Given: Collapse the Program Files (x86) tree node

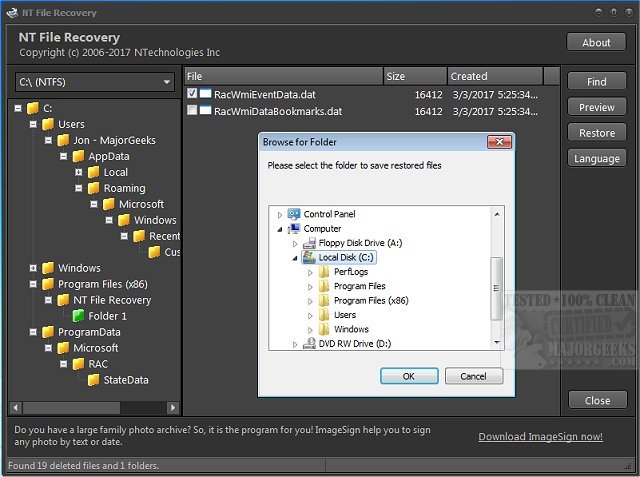Looking at the screenshot, I should pyautogui.click(x=33, y=284).
